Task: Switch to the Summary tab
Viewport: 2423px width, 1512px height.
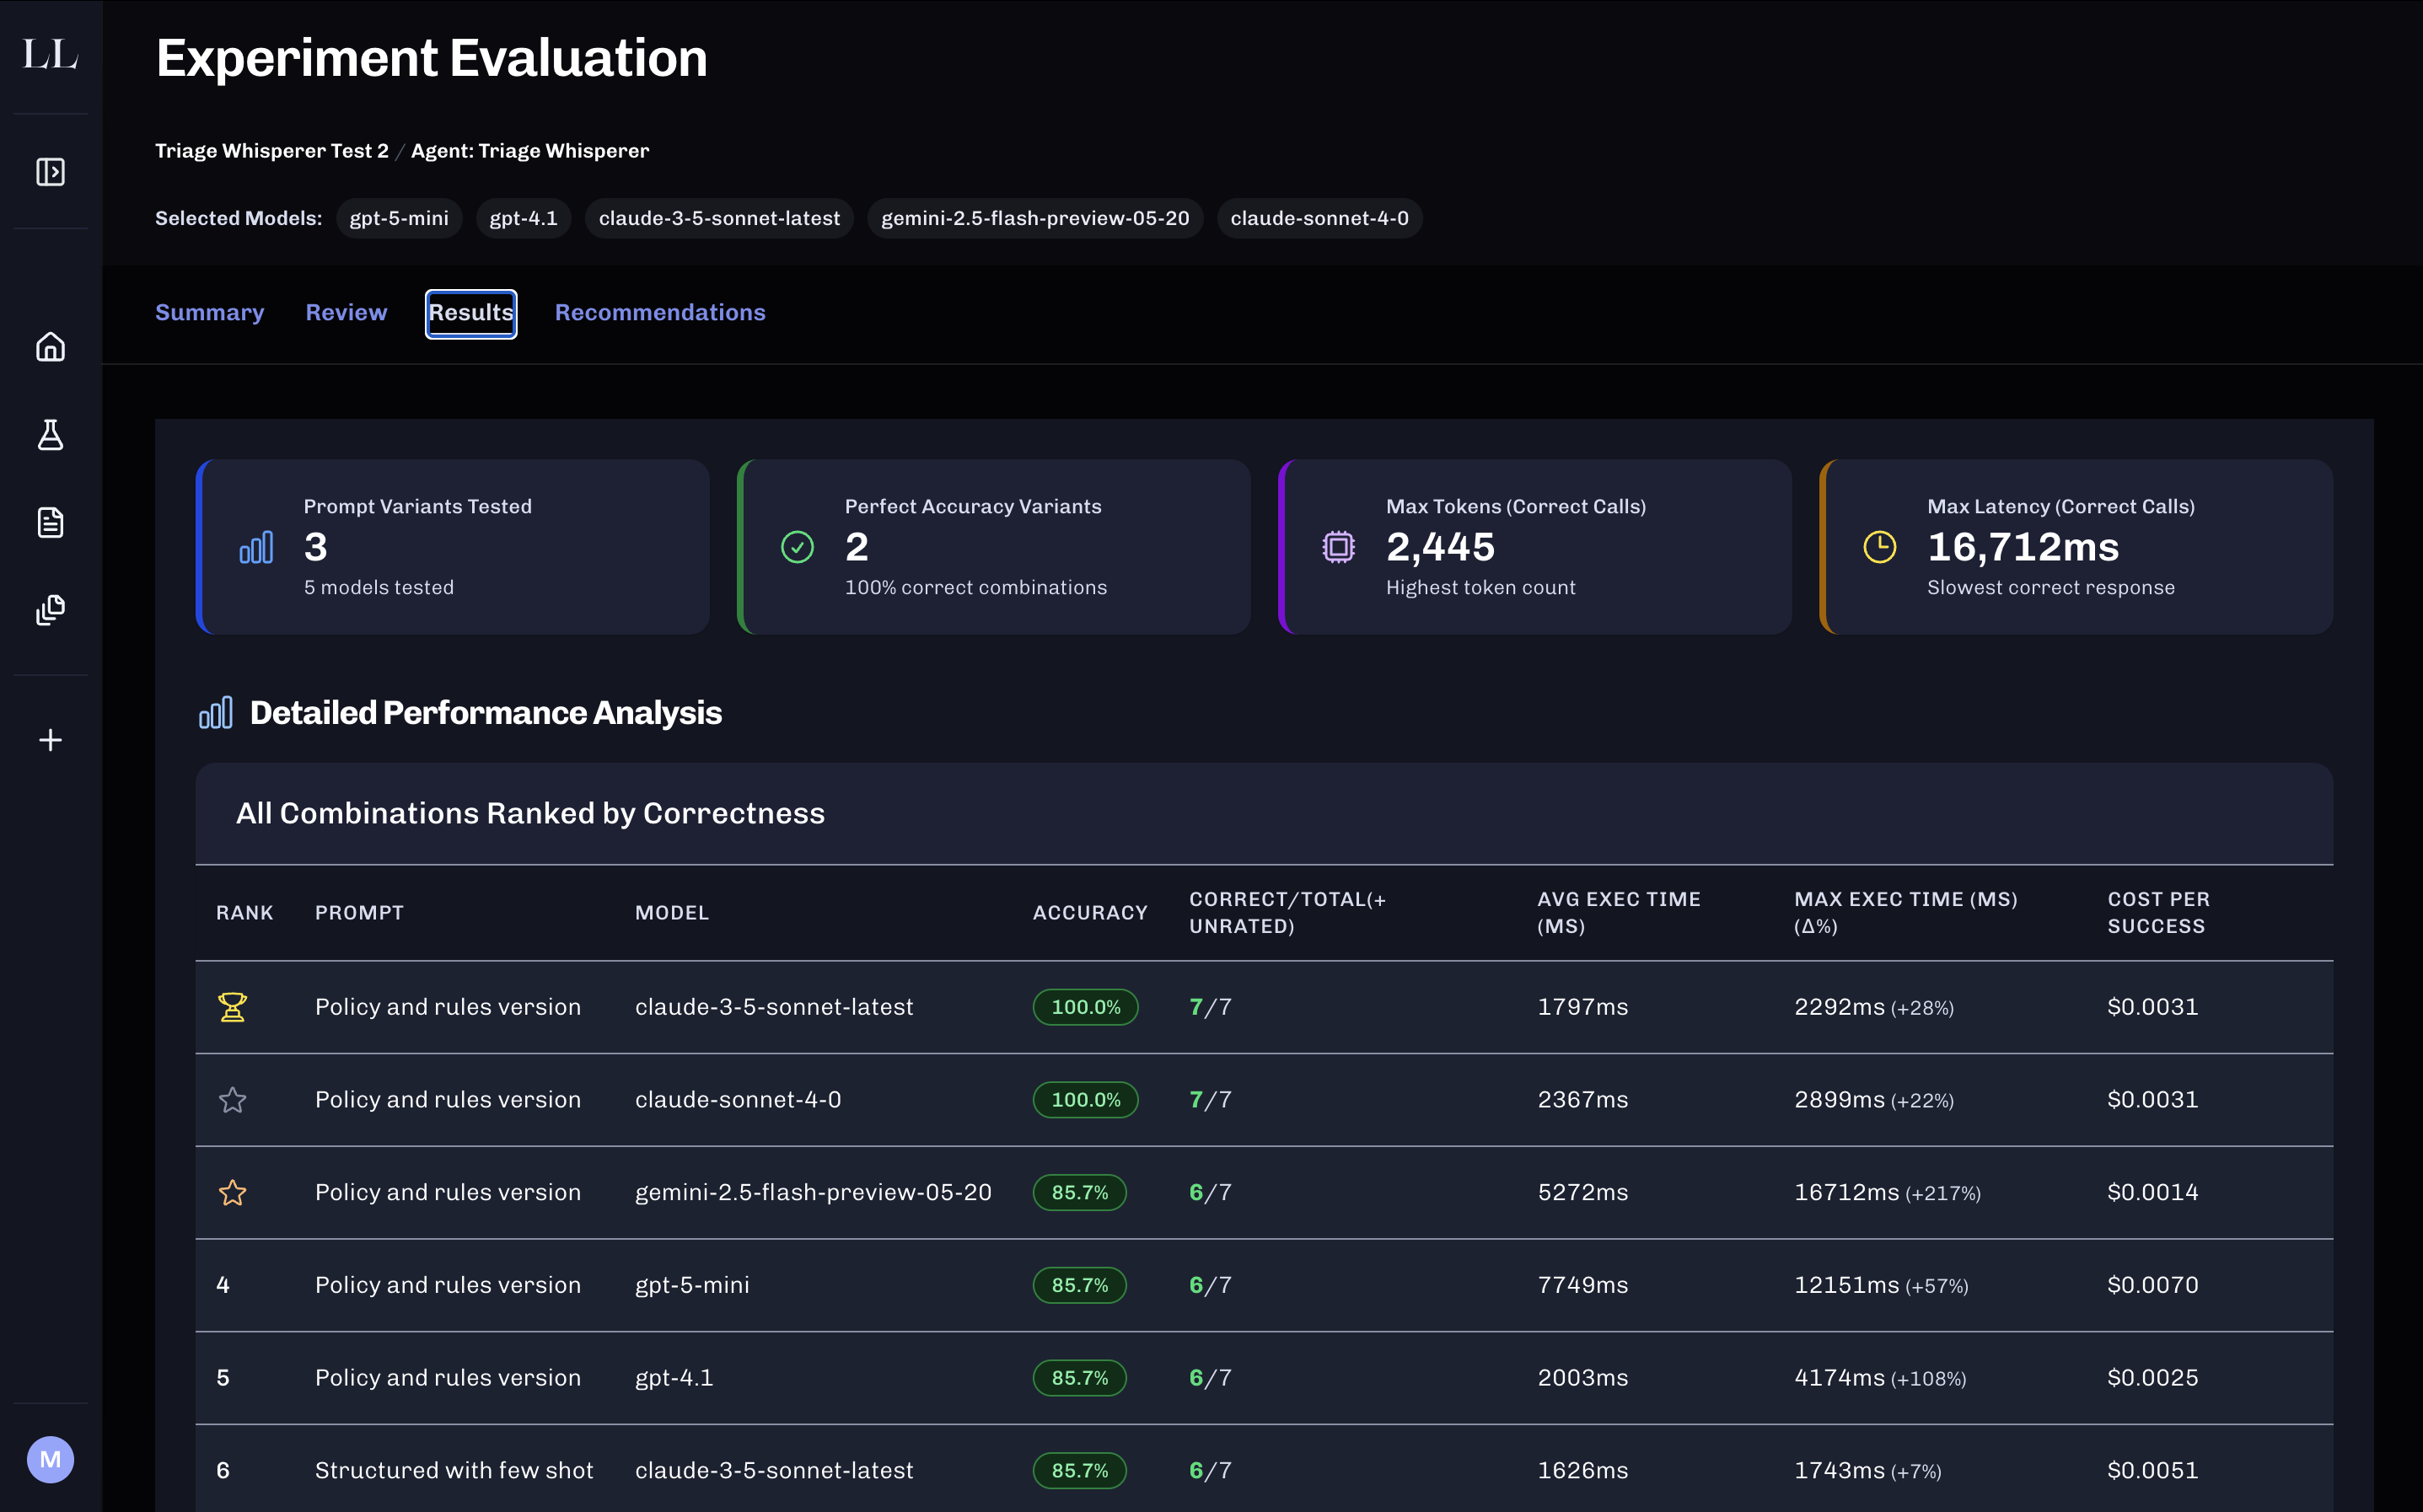Action: tap(209, 313)
